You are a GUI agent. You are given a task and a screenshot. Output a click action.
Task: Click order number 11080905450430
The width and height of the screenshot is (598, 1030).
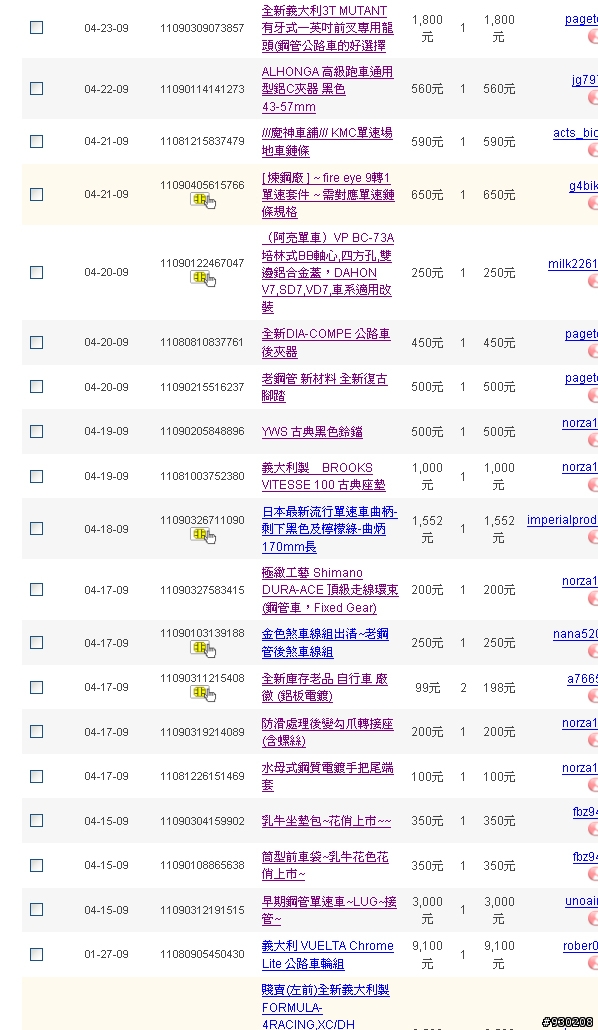(202, 954)
